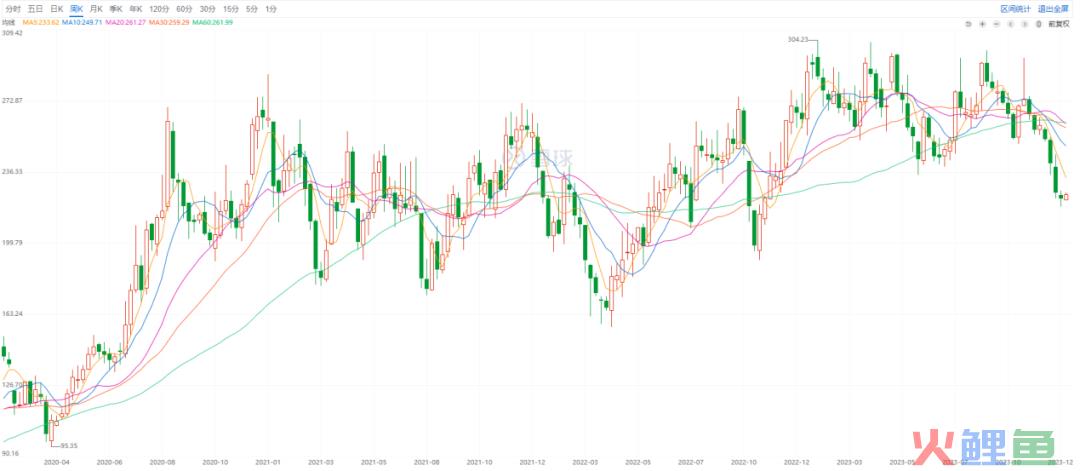Open the 前复权 adjustment dropdown

coord(1059,23)
